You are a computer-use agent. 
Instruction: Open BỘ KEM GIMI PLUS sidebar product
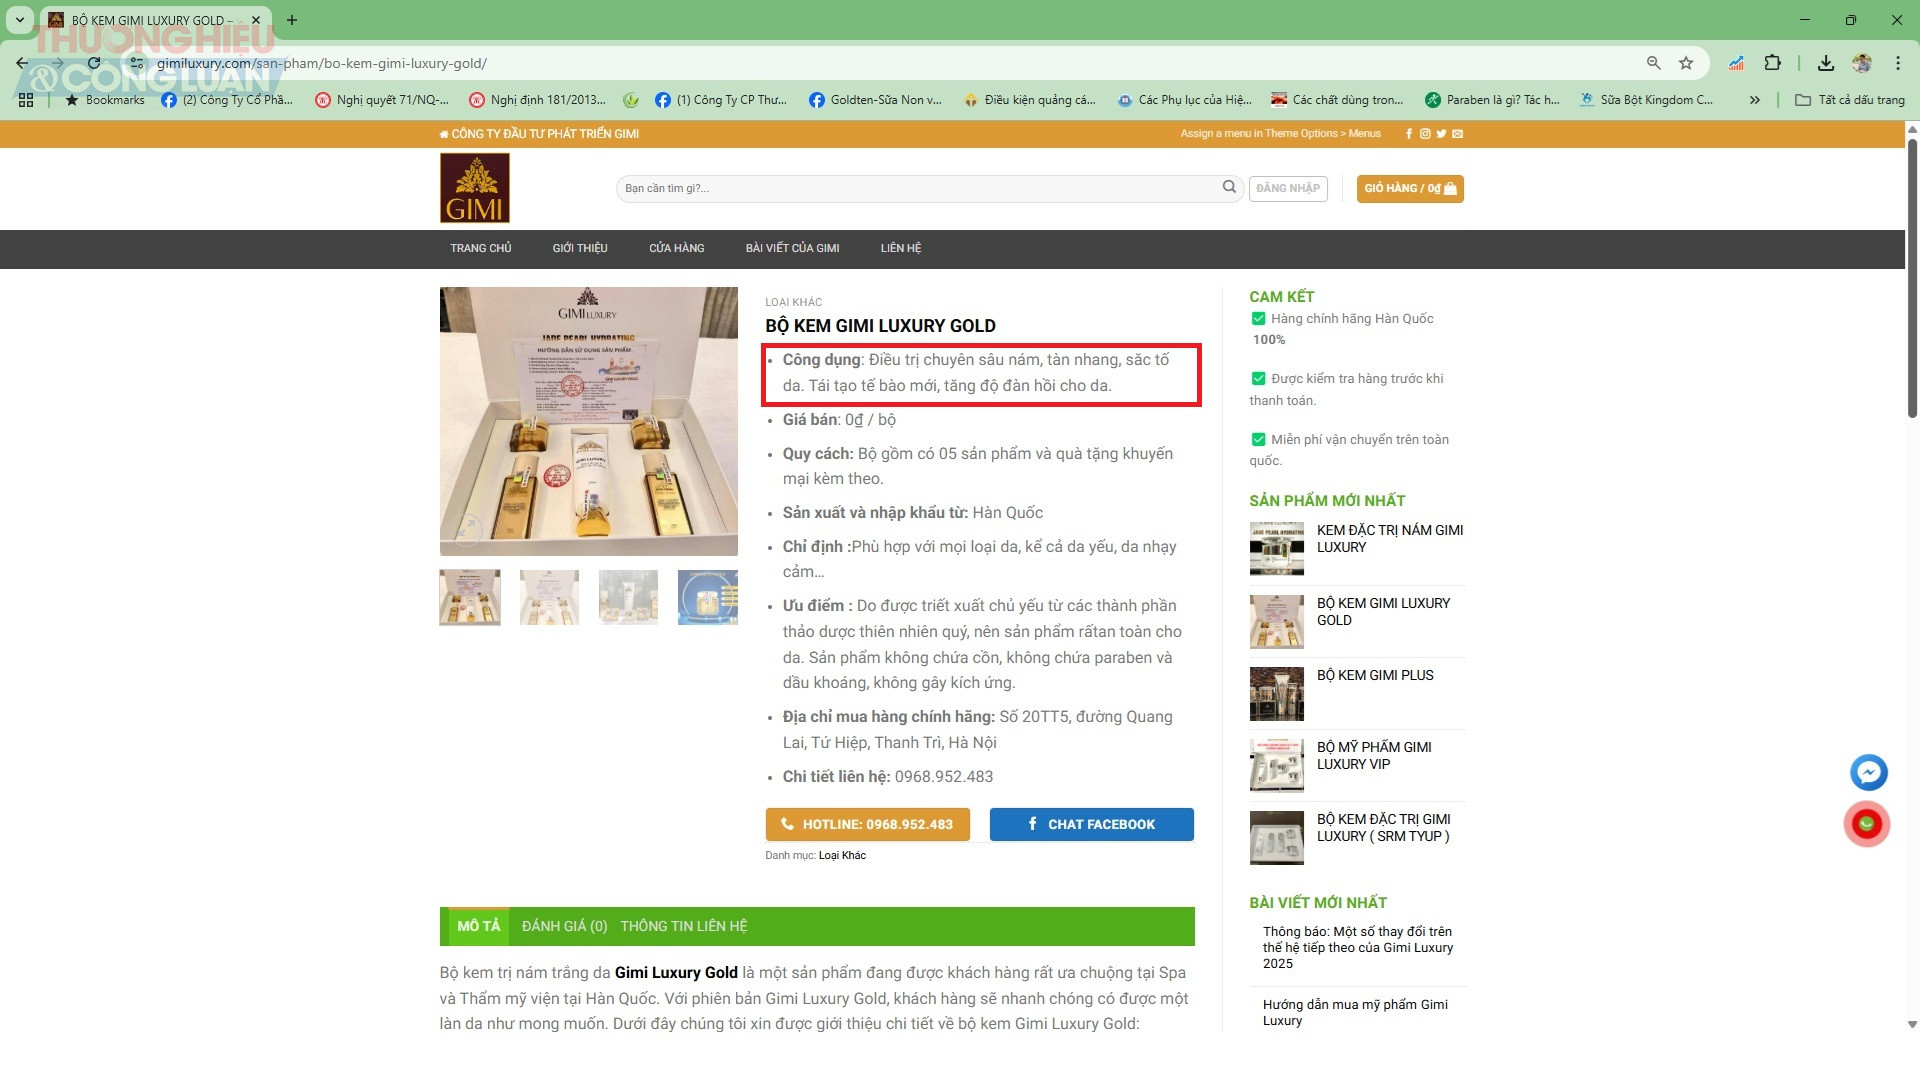click(x=1375, y=676)
